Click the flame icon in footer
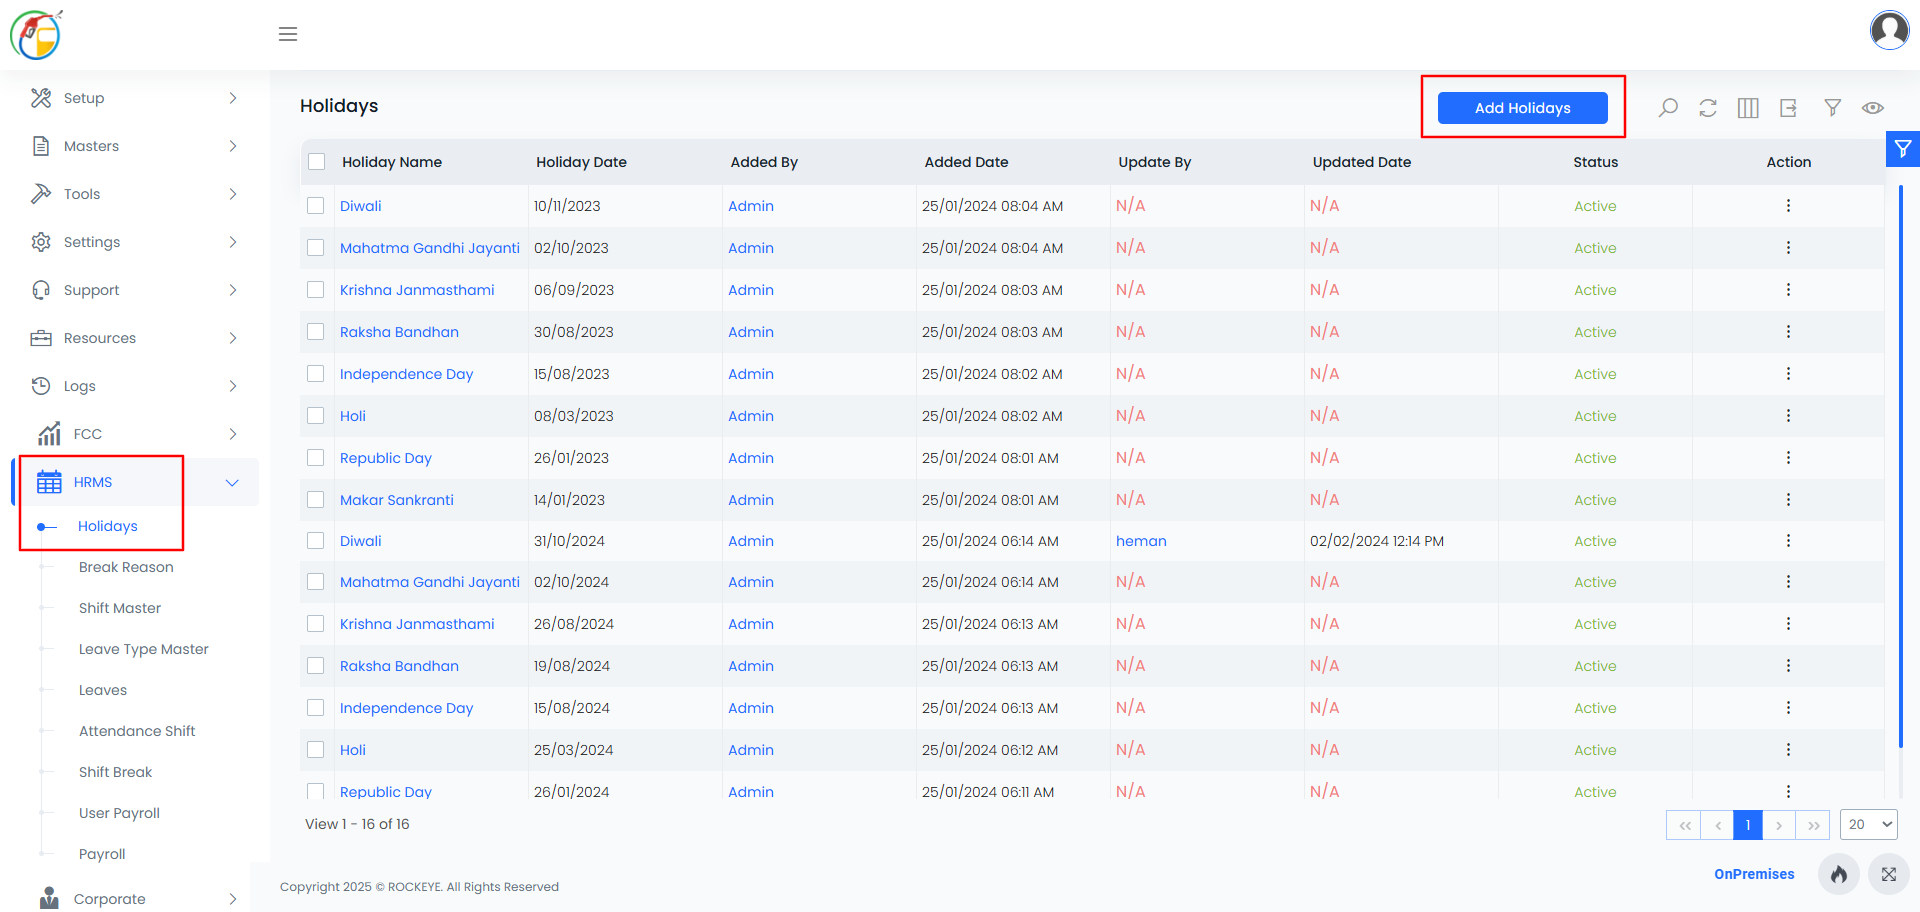The image size is (1920, 912). pyautogui.click(x=1839, y=874)
